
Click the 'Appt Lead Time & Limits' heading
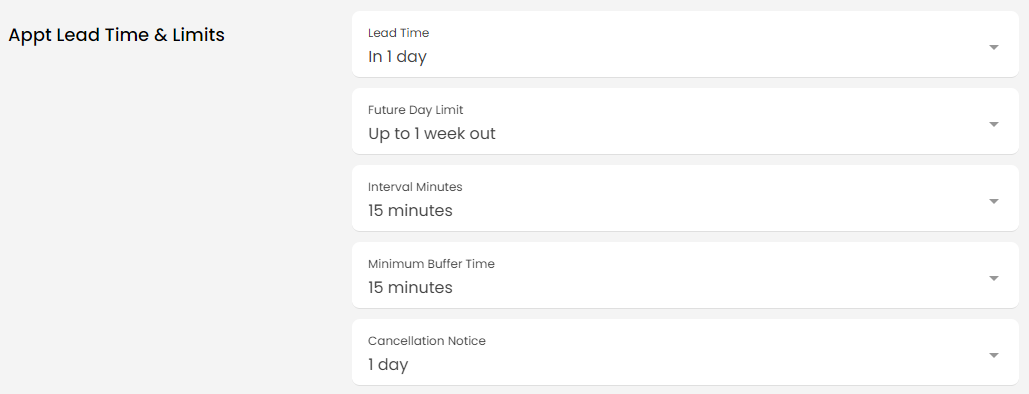point(116,35)
